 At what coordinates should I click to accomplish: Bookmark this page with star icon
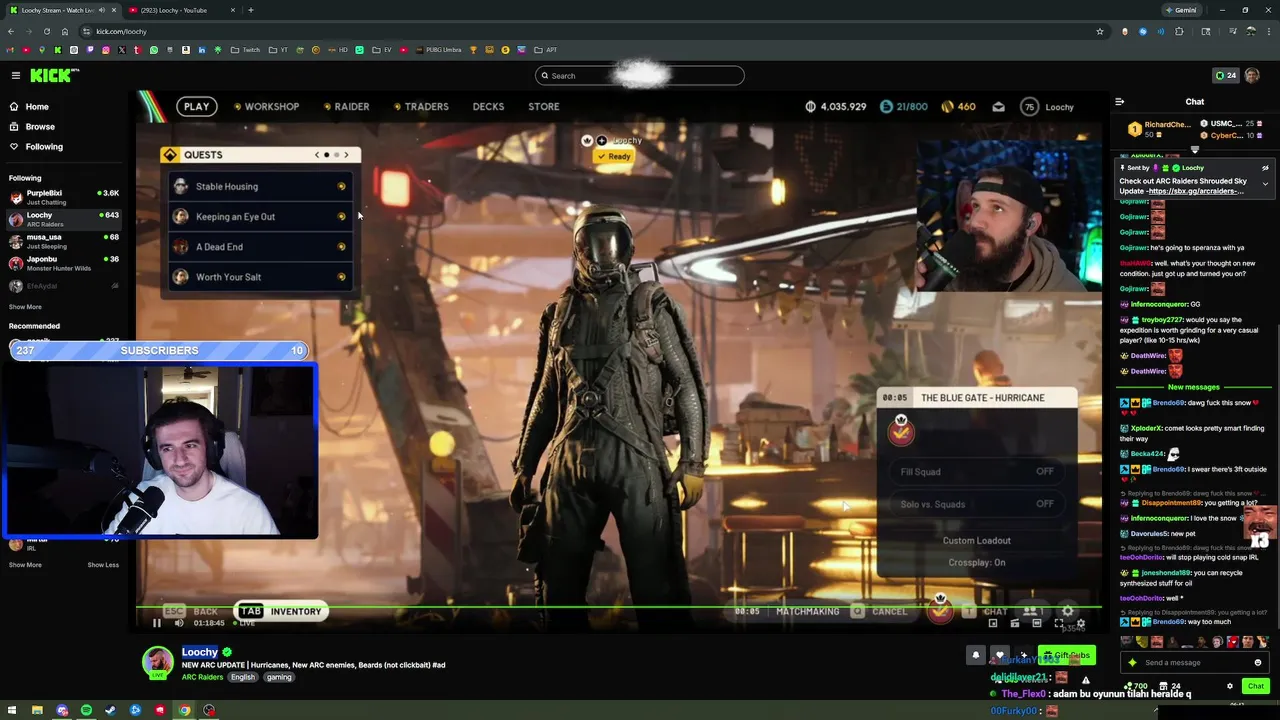pos(1100,31)
